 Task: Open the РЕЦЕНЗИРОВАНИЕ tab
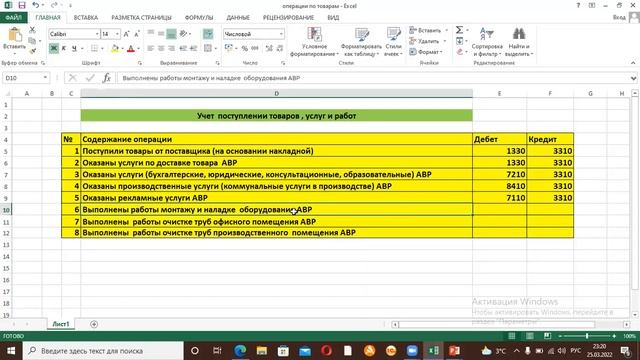288,18
